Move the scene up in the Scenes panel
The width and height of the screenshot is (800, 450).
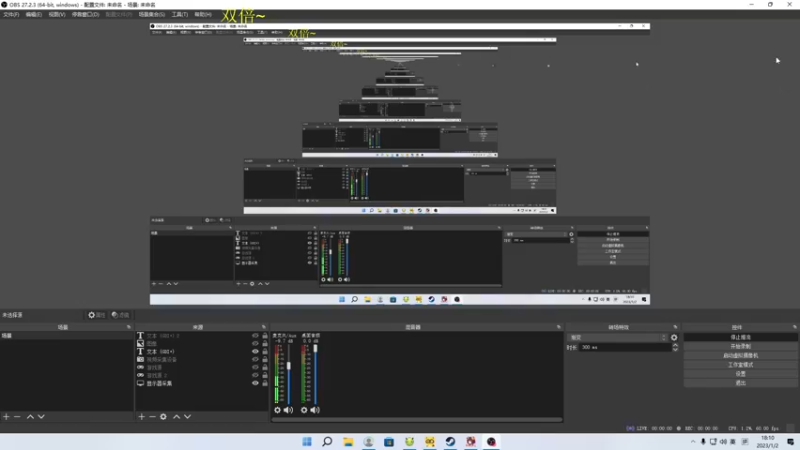point(30,417)
